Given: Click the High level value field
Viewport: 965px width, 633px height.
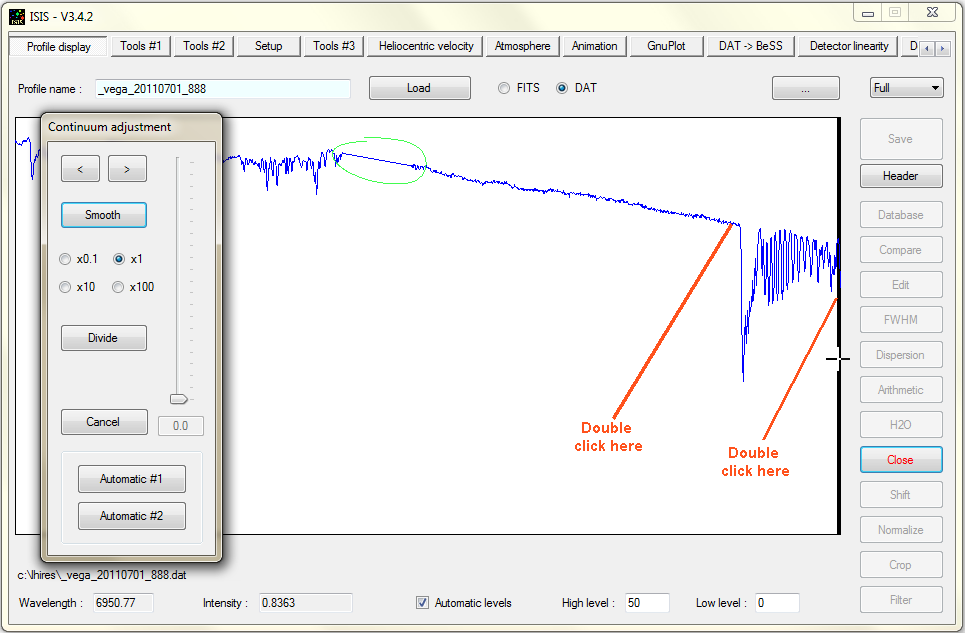Looking at the screenshot, I should 647,603.
